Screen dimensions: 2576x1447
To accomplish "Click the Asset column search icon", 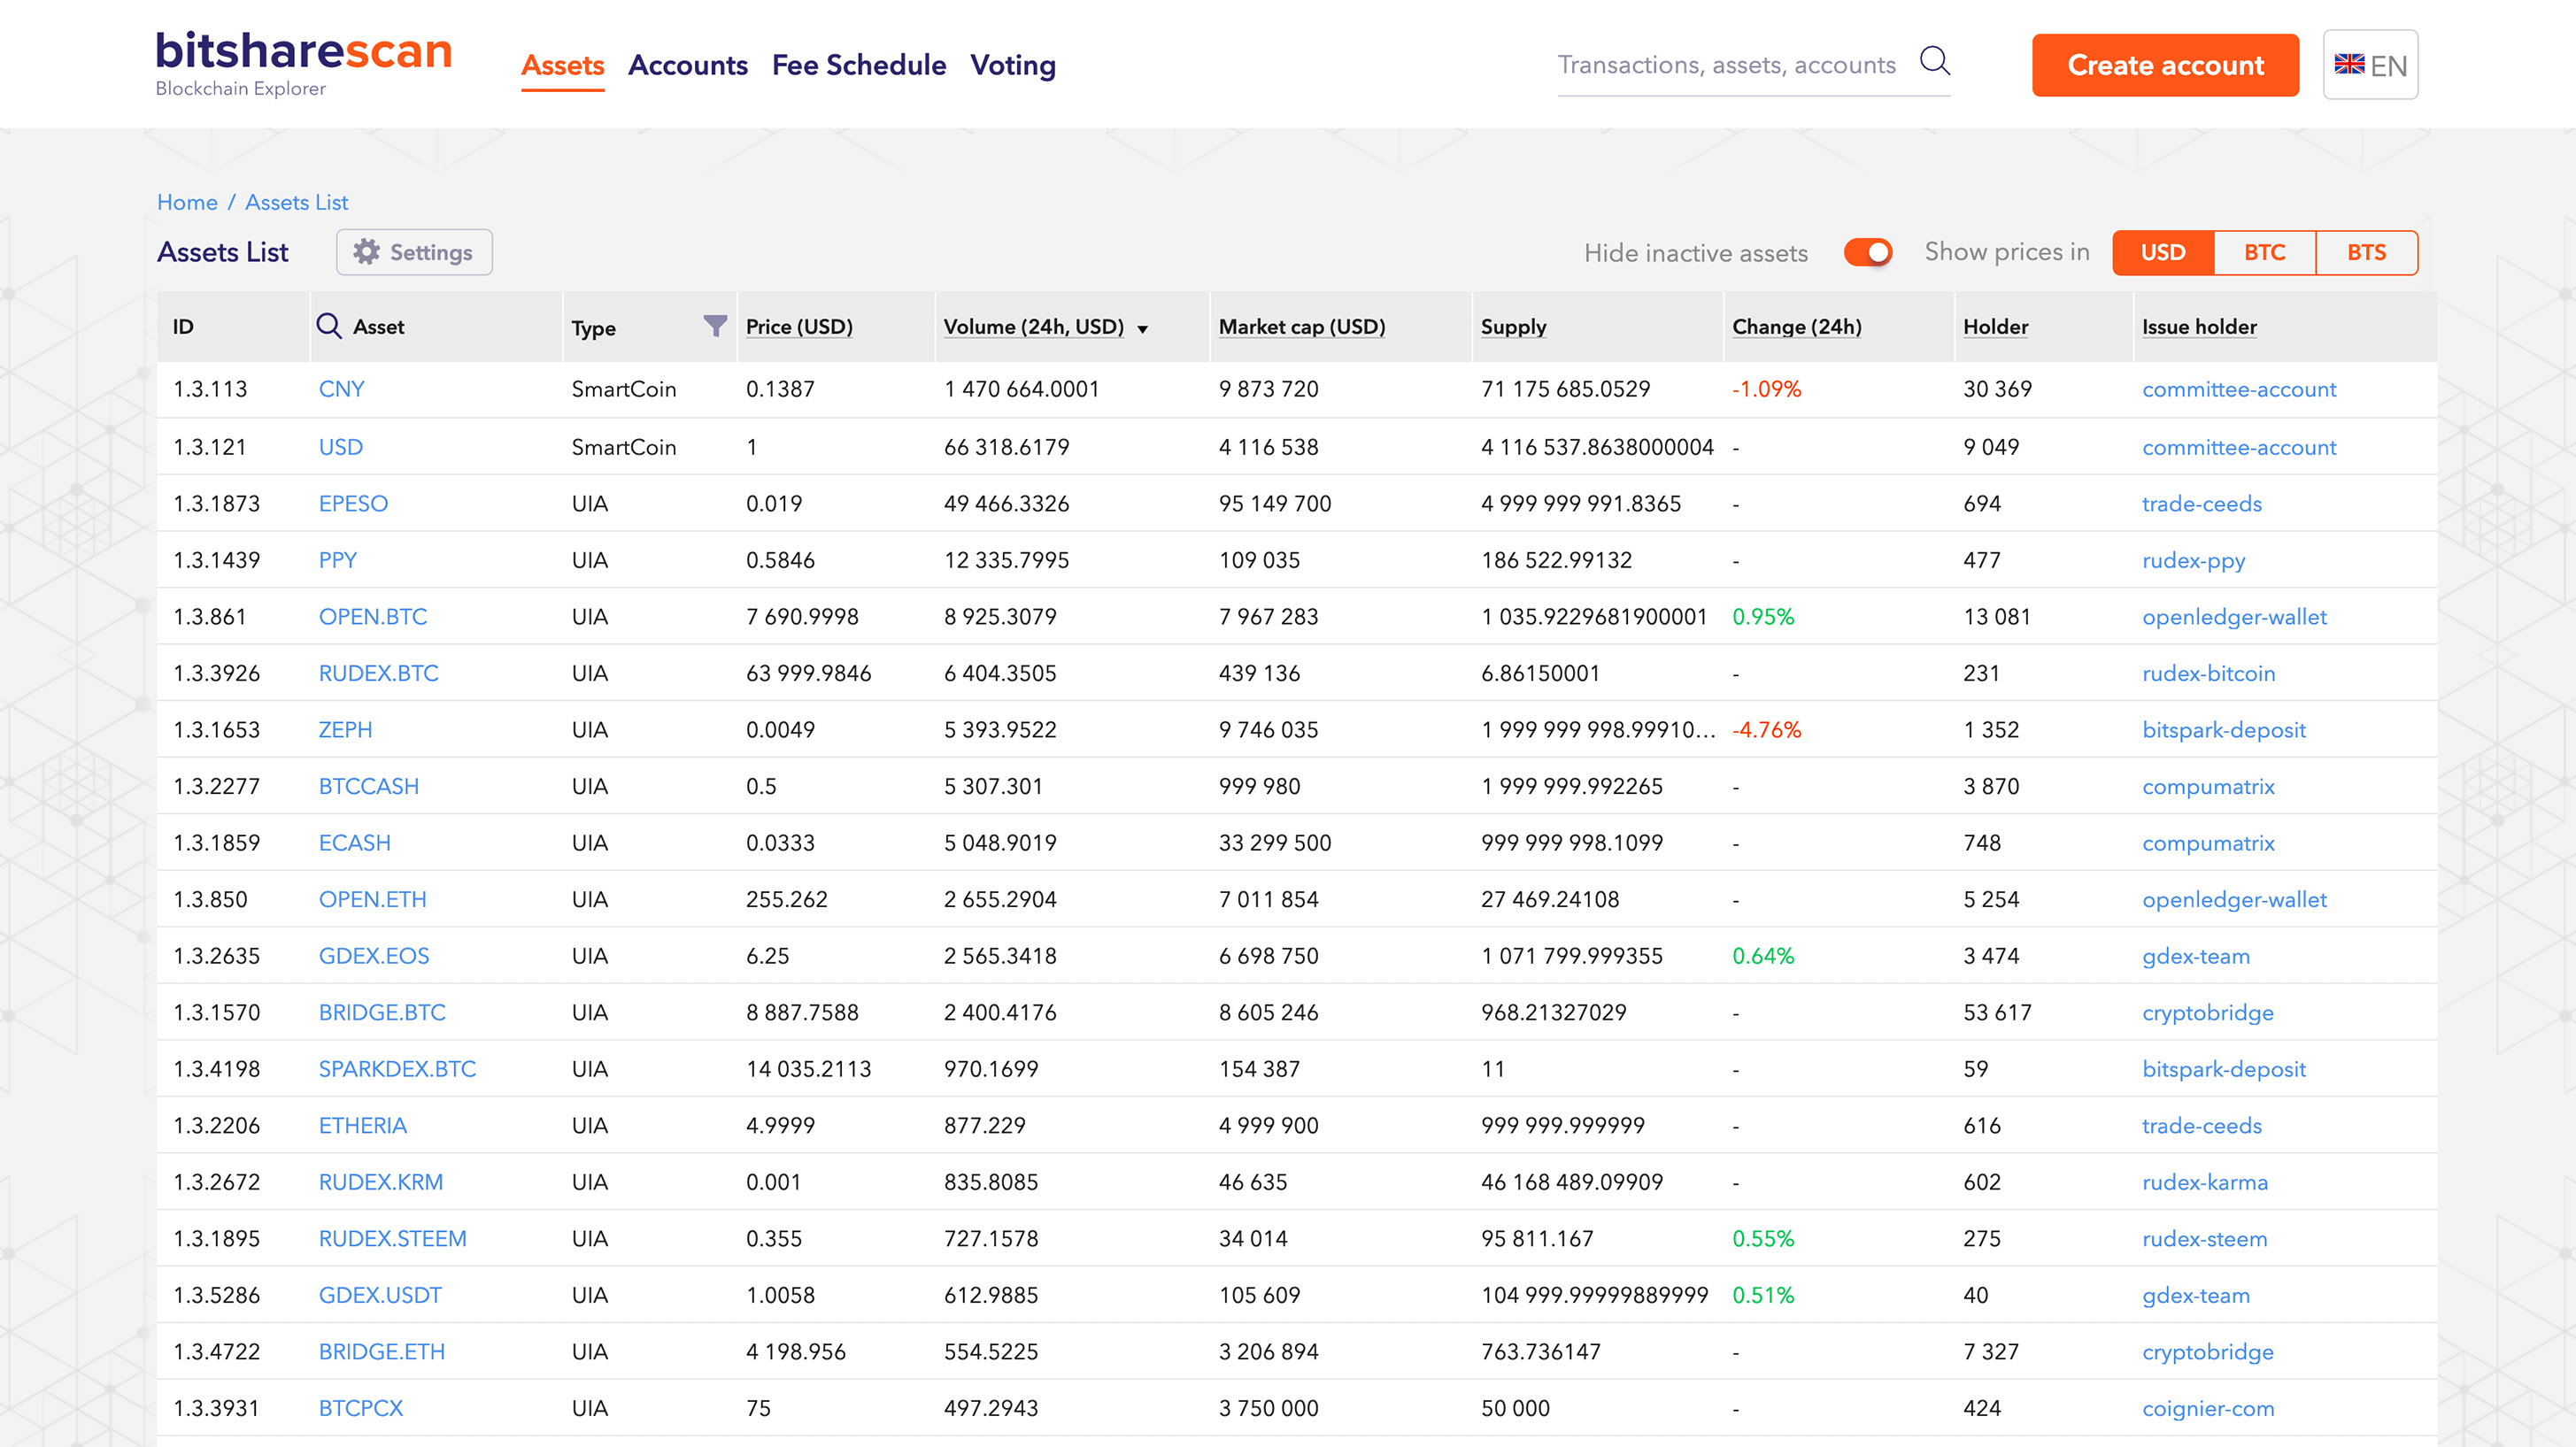I will point(328,326).
